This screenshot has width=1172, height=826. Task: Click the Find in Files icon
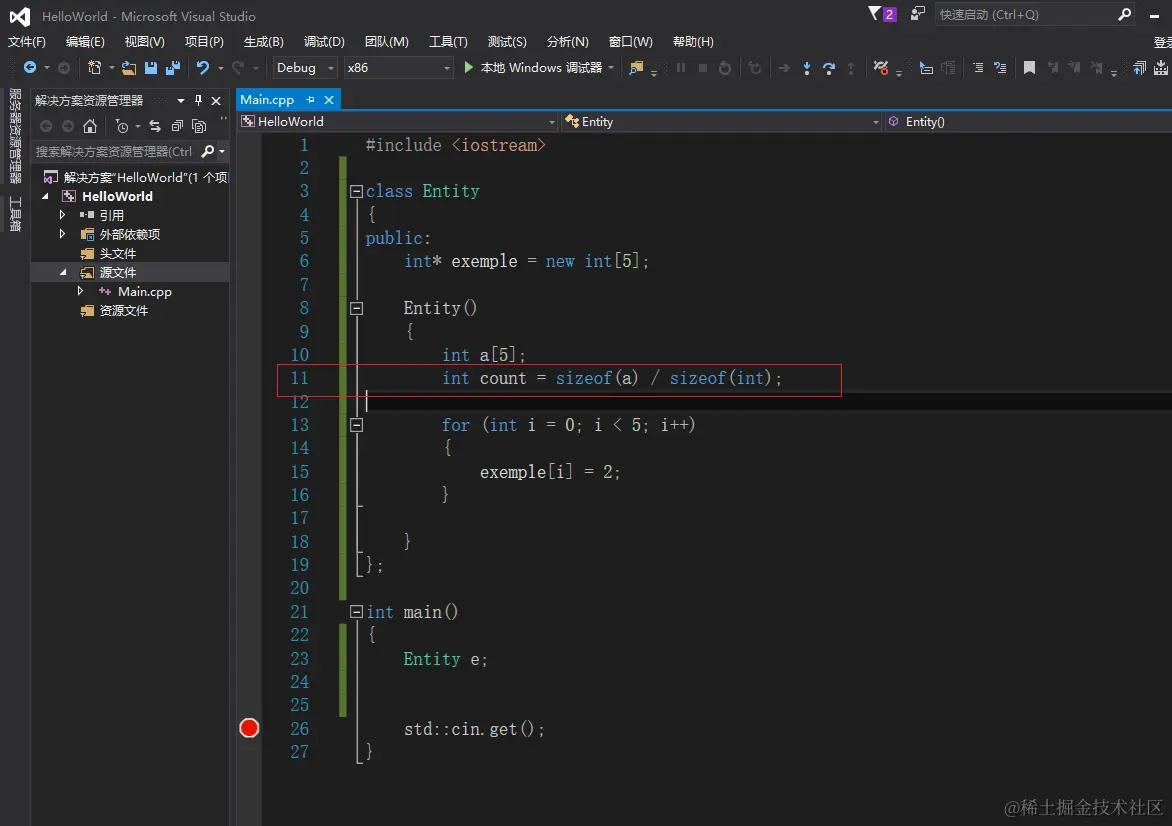(x=636, y=68)
